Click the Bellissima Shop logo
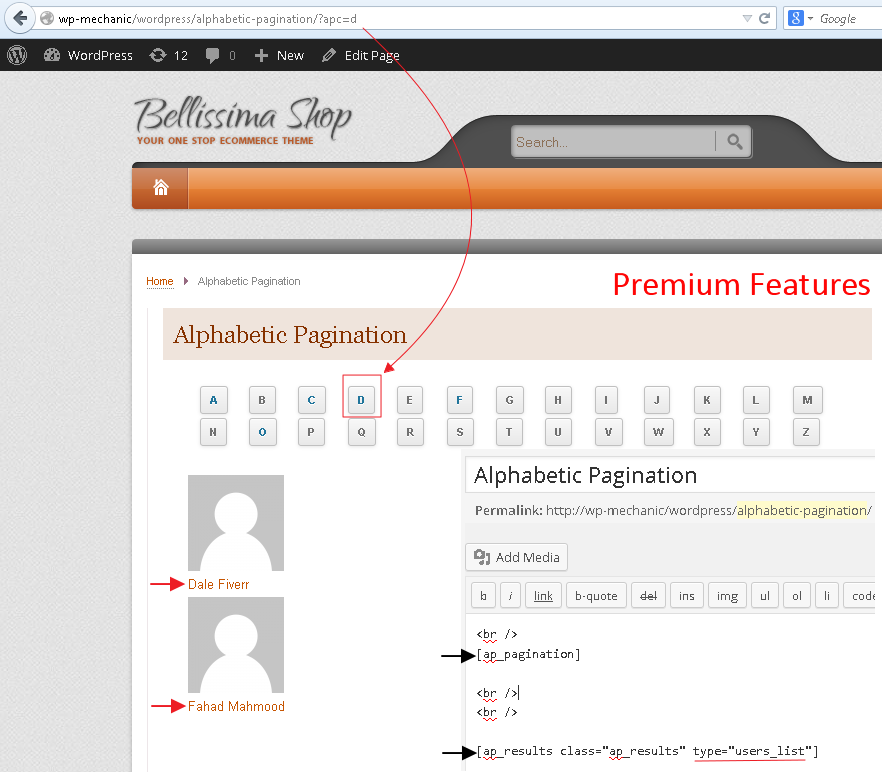The image size is (882, 772). [x=242, y=120]
